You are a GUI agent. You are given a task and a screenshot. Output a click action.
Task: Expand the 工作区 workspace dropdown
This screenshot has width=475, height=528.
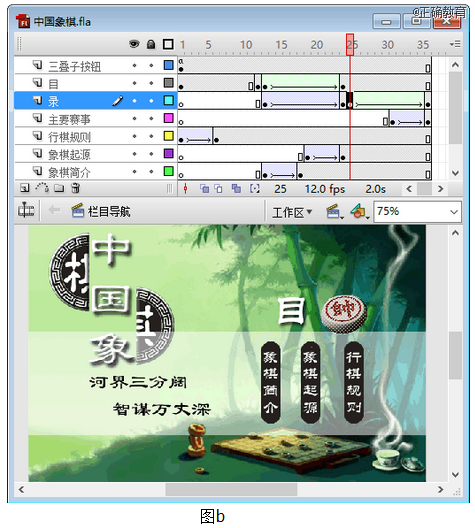coord(292,212)
